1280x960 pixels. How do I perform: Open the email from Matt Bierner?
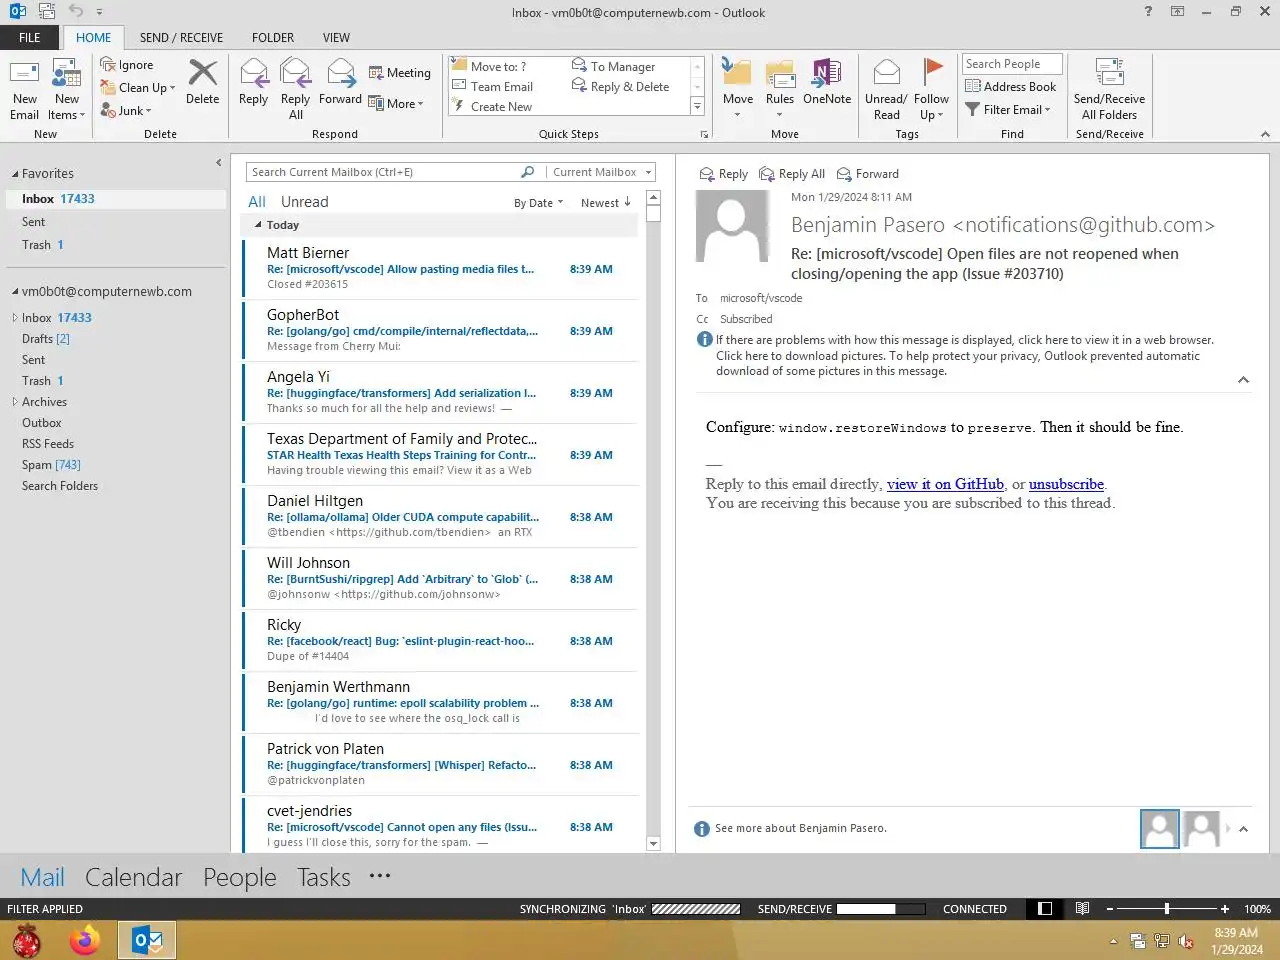[440, 268]
